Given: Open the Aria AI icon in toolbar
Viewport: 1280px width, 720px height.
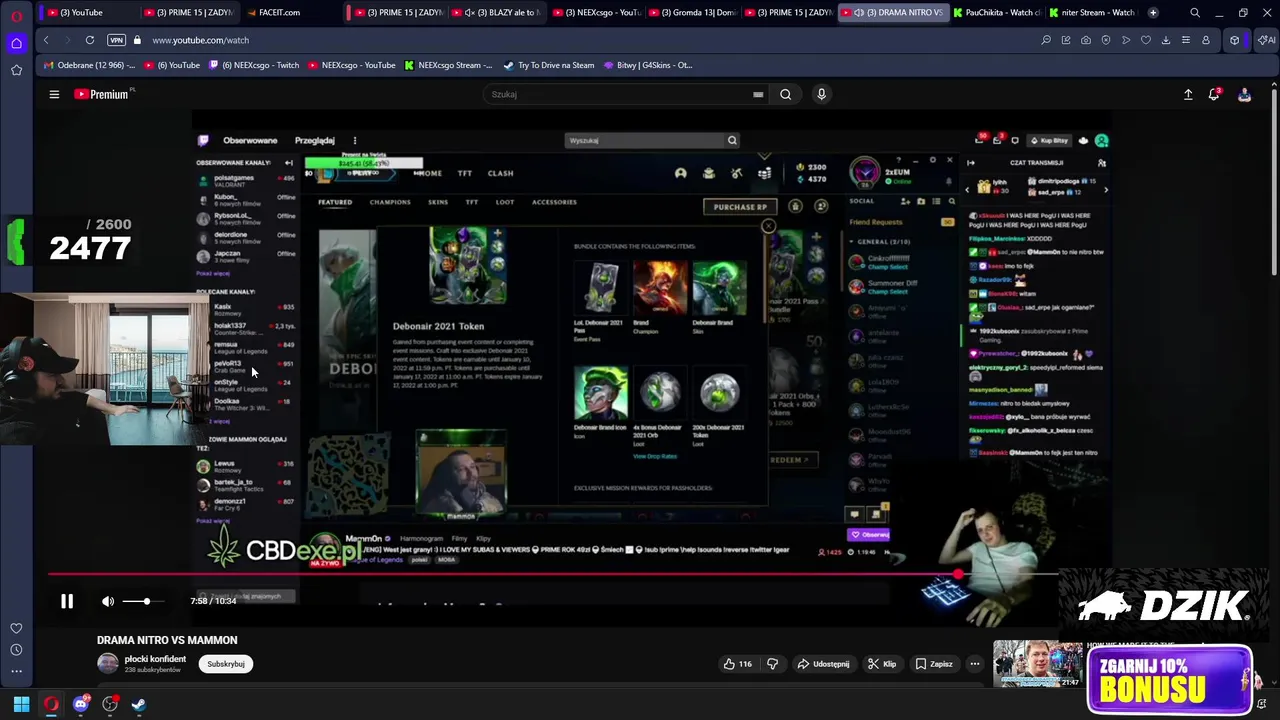Looking at the screenshot, I should click(x=1266, y=40).
